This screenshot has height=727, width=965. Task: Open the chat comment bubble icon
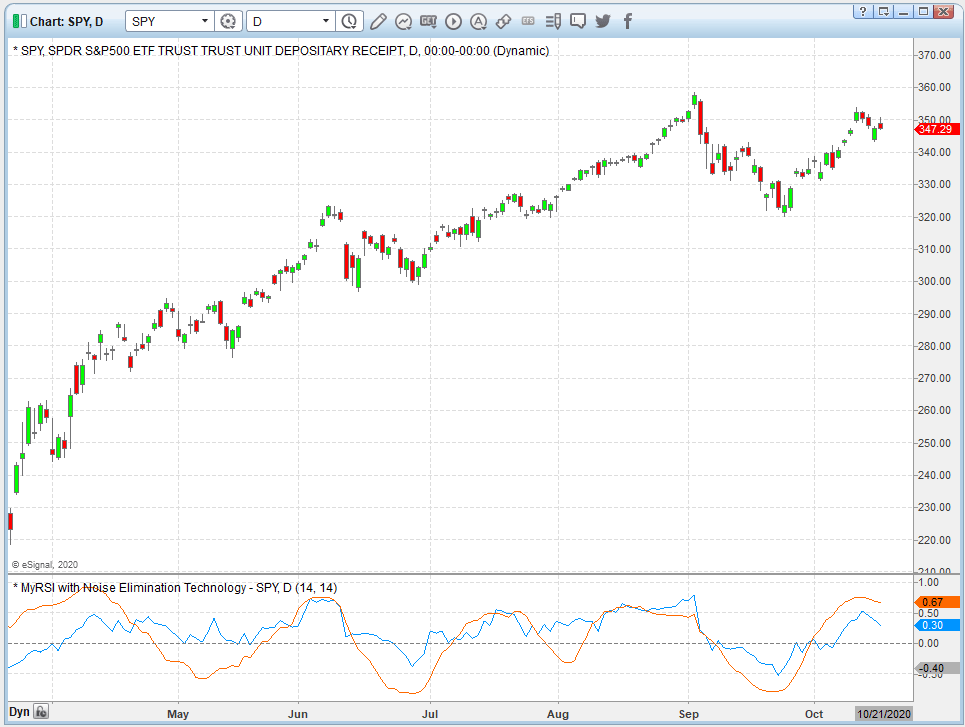coord(578,22)
